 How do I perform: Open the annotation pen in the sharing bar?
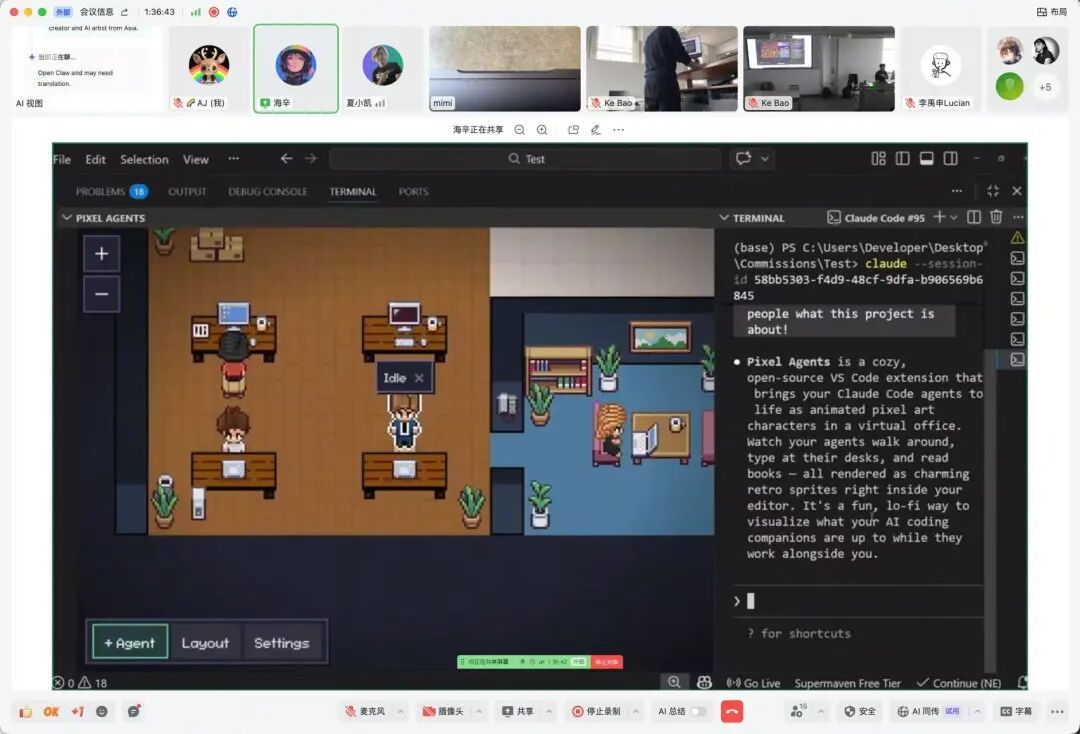[596, 130]
